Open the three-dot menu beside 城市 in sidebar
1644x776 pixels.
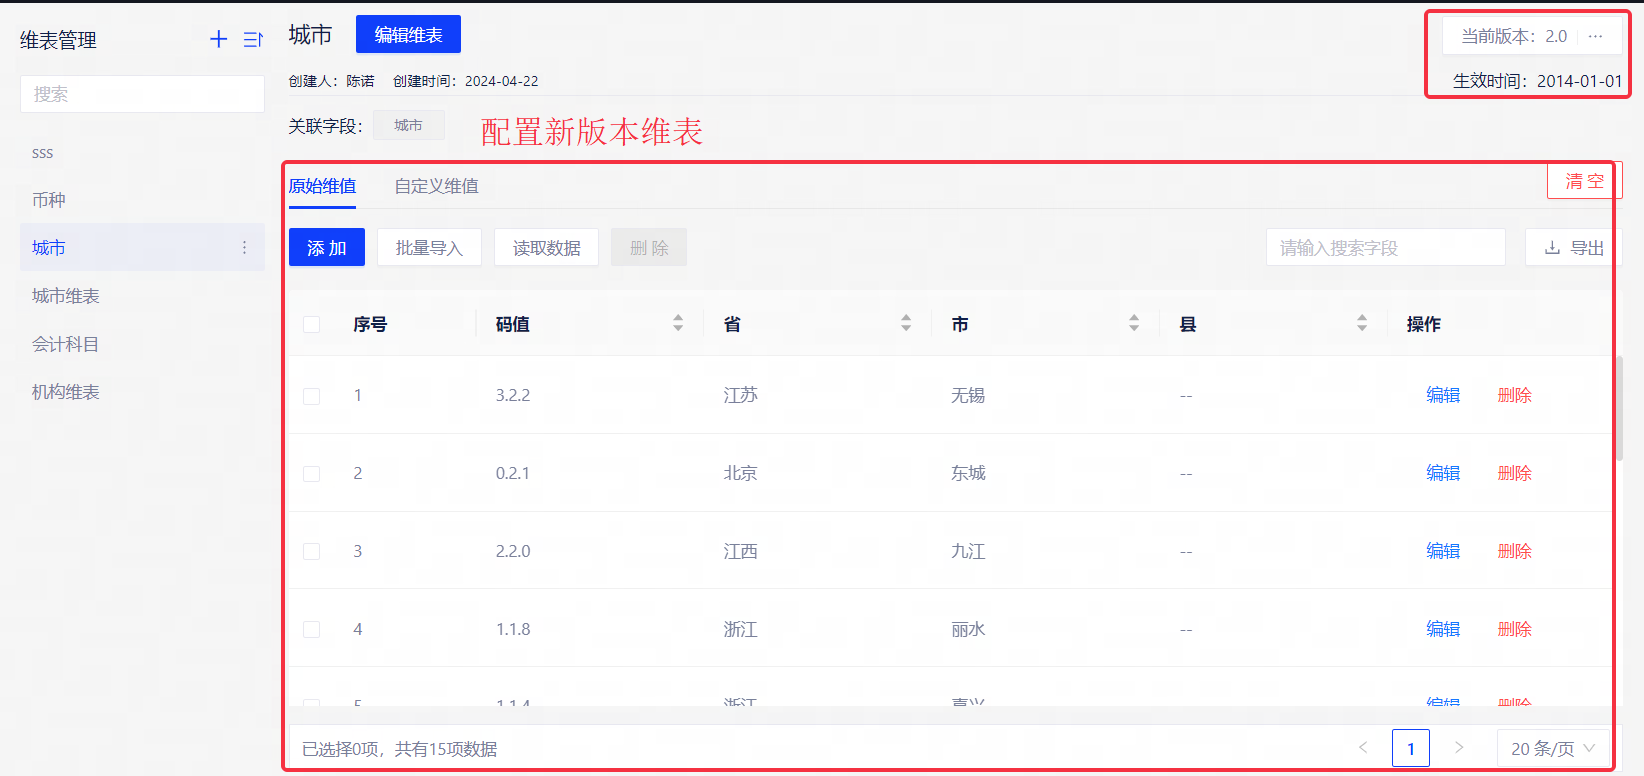(x=244, y=247)
